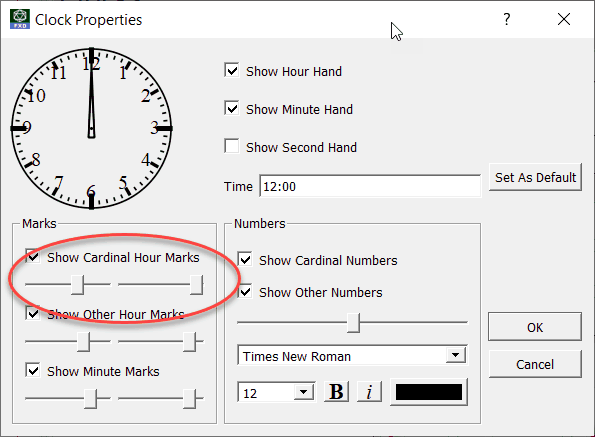
Task: Toggle Show Minute Marks checkbox
Action: pos(33,370)
